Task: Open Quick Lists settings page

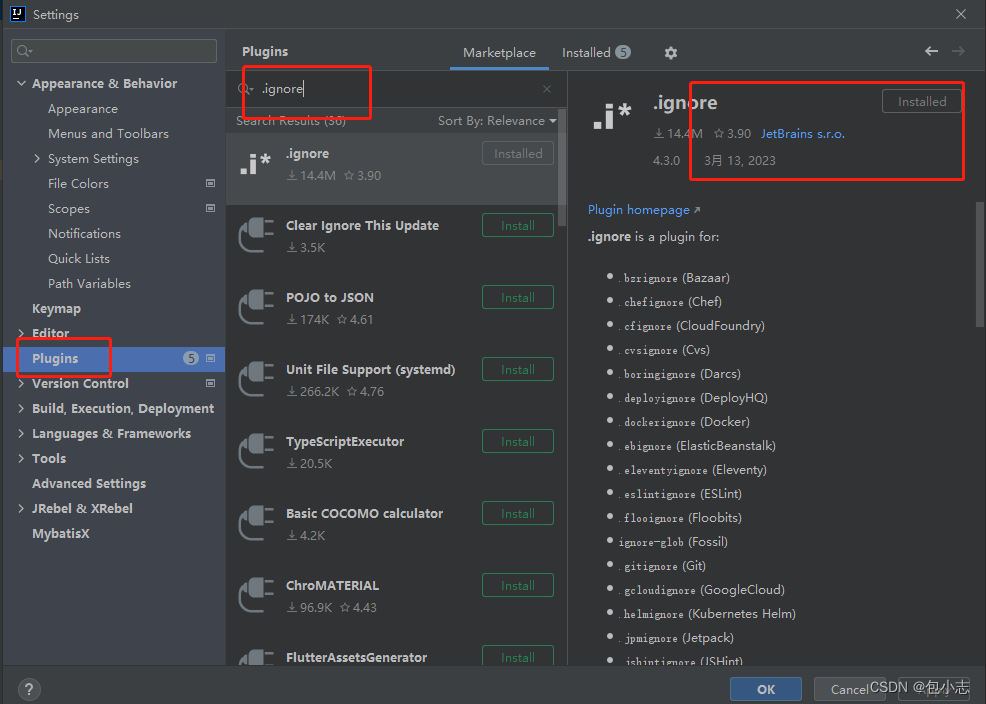Action: point(79,258)
